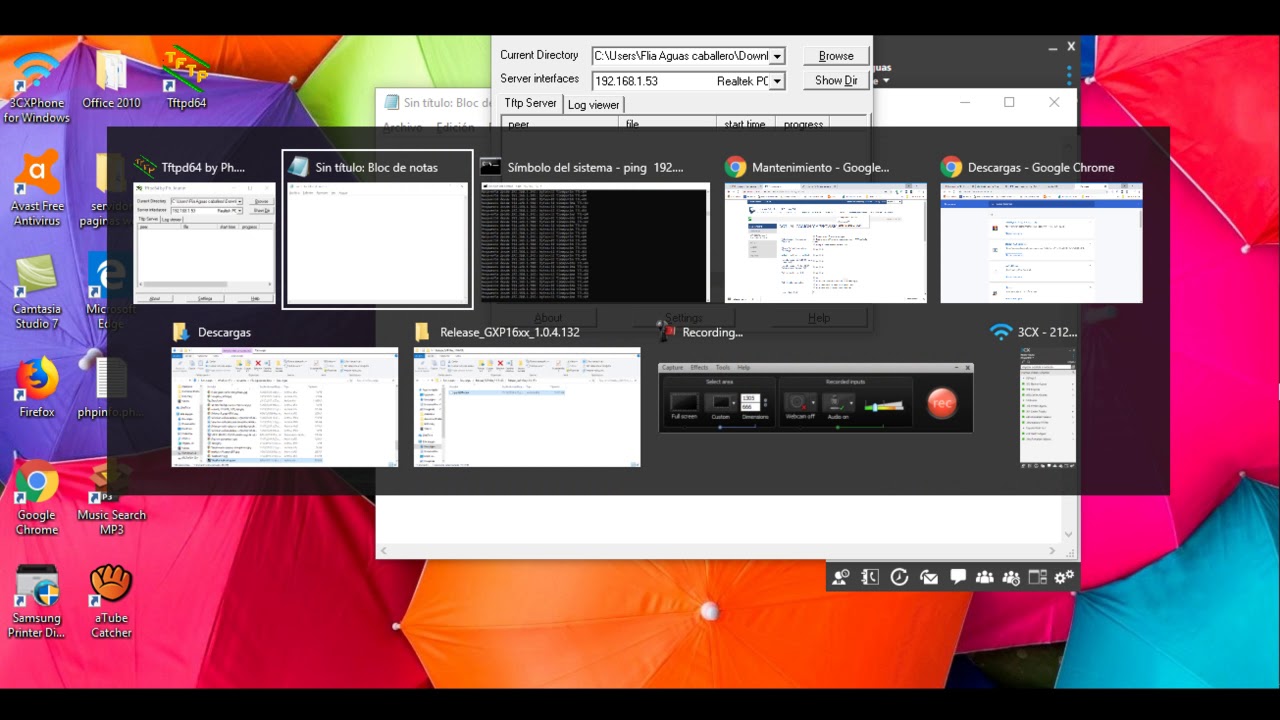Launch Google Chrome from the desktop
1280x720 pixels.
pos(37,501)
